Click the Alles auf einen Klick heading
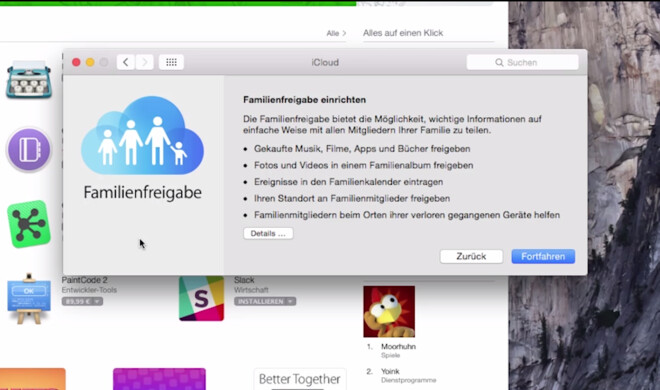The image size is (660, 390). tap(403, 33)
